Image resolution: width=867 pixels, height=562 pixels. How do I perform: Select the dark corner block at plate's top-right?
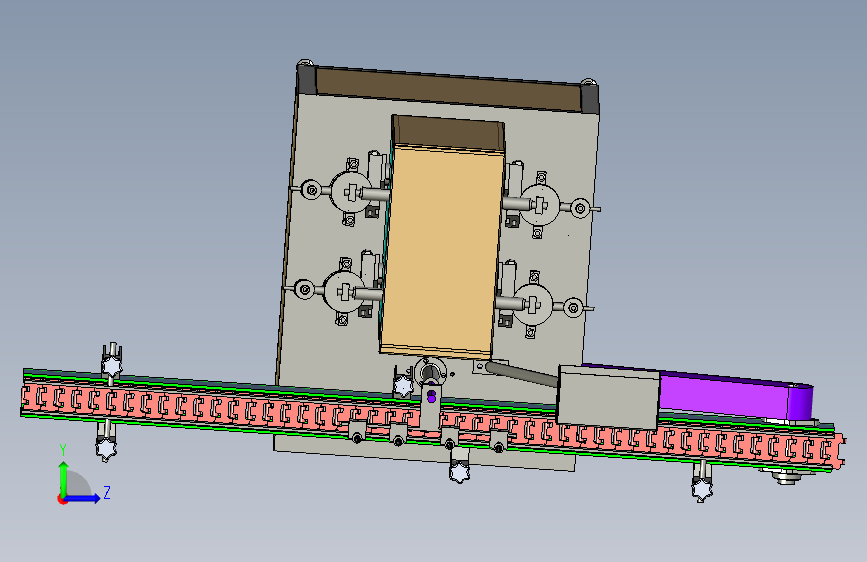[590, 98]
